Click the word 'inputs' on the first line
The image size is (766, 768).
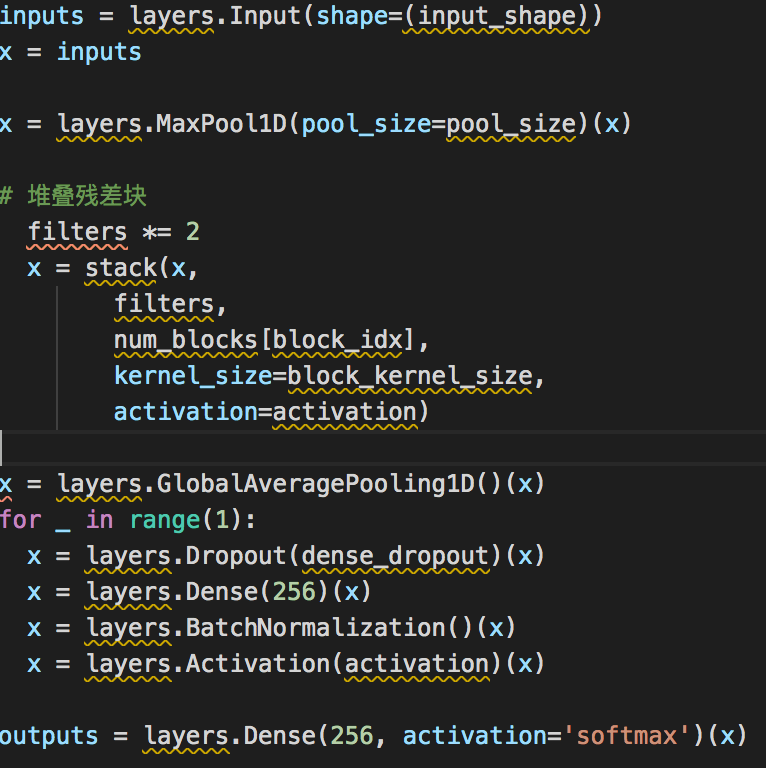pos(41,17)
